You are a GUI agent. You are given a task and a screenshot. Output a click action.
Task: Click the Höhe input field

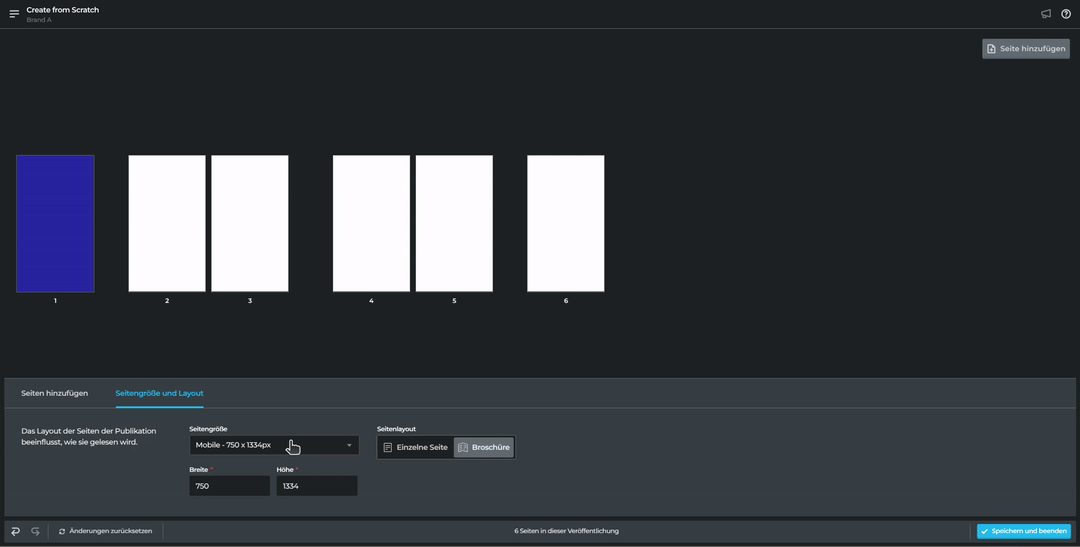tap(316, 486)
